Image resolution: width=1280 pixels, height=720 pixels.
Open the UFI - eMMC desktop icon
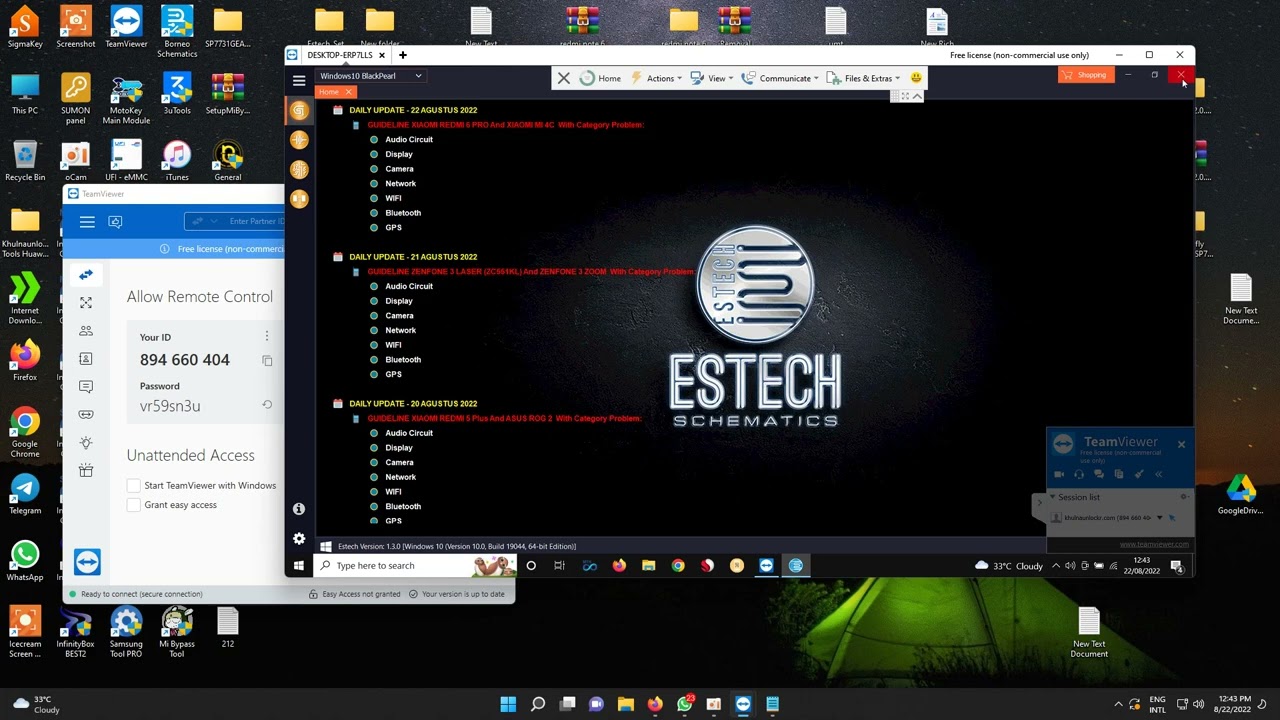(x=126, y=161)
